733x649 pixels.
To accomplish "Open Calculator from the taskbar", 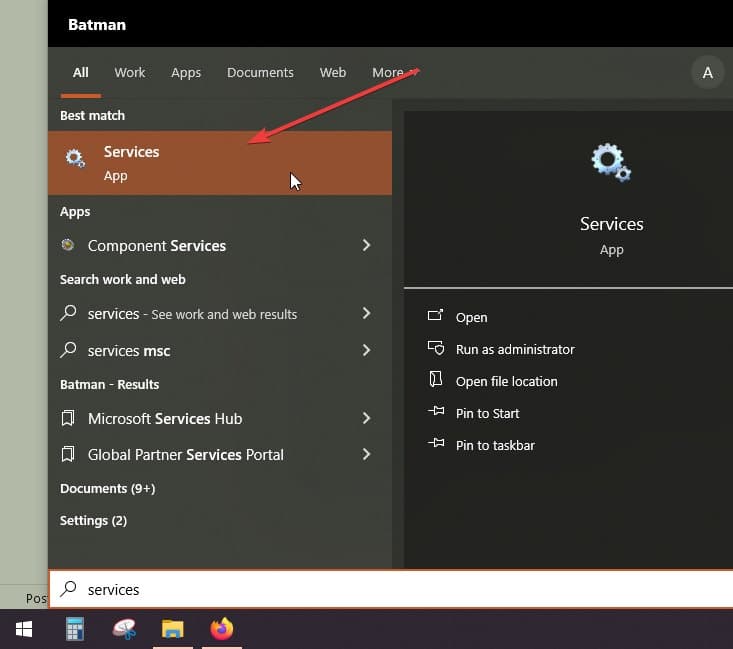I will (75, 629).
